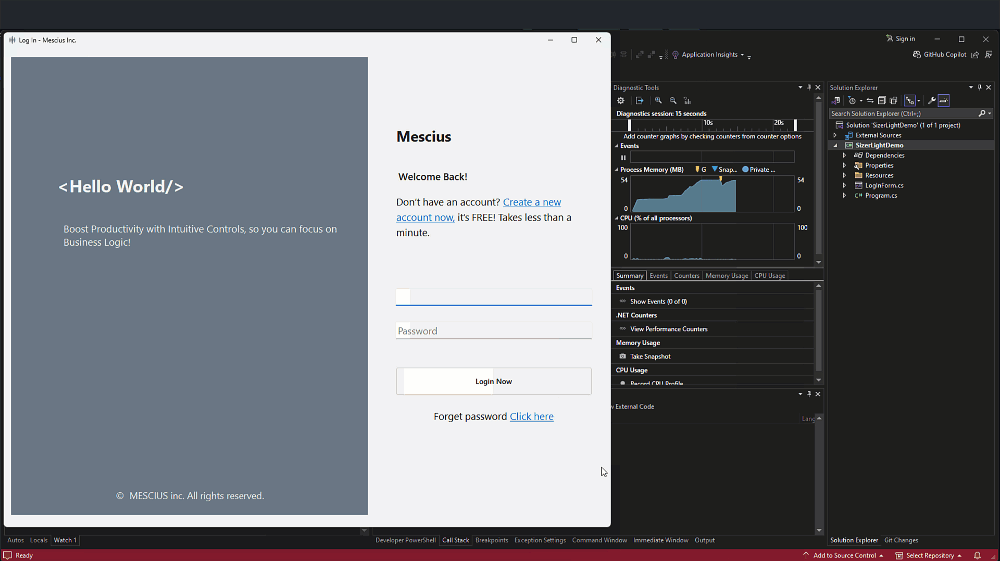Viewport: 1000px width, 561px height.
Task: Click Show Events (0 of 0) link
Action: [658, 302]
